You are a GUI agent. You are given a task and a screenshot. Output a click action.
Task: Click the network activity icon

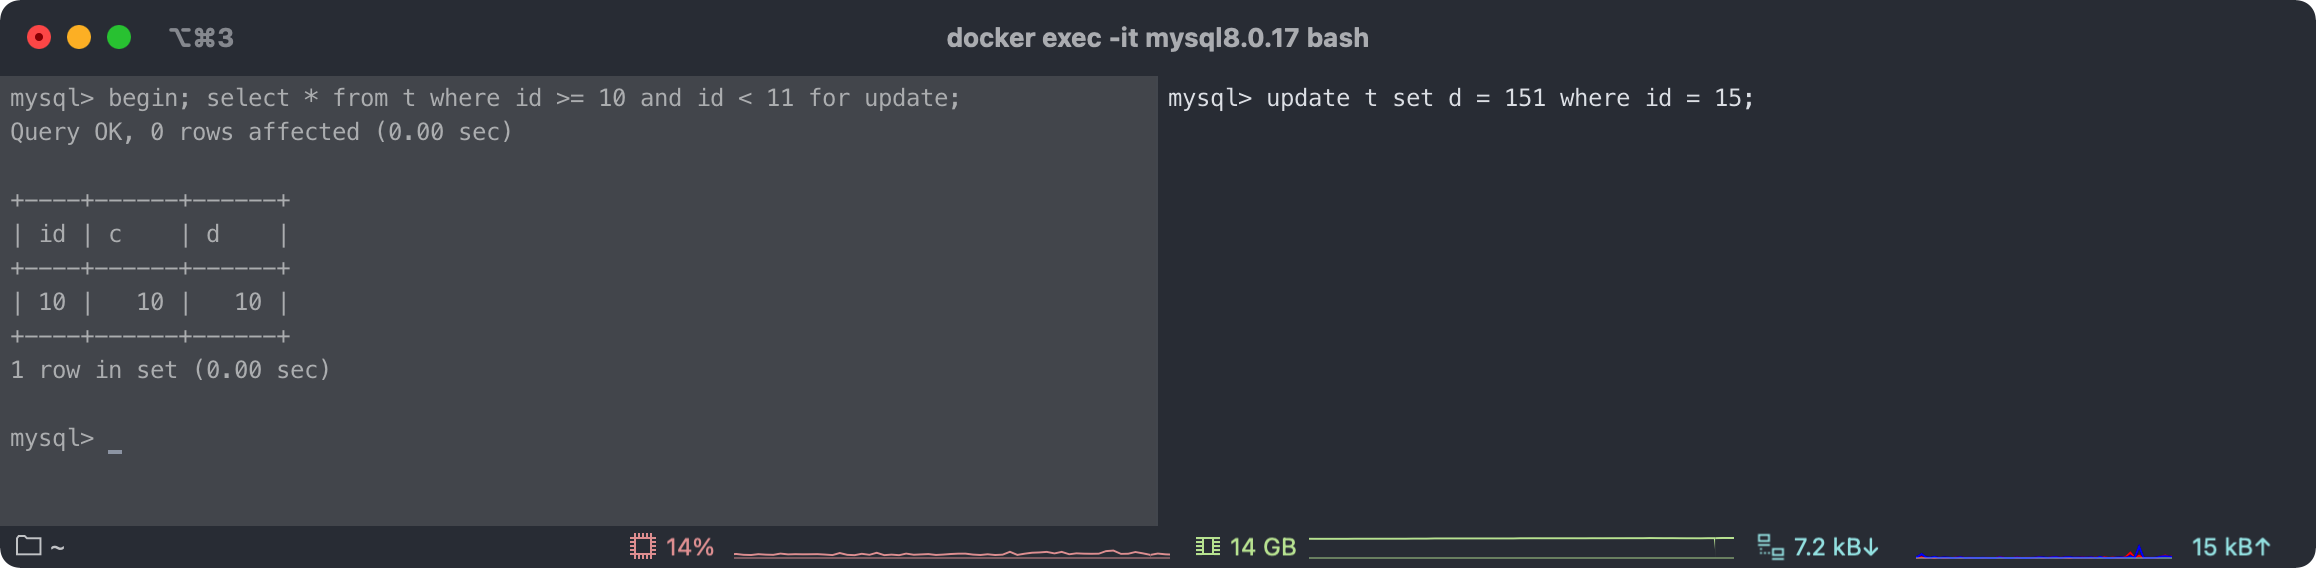click(x=1770, y=546)
